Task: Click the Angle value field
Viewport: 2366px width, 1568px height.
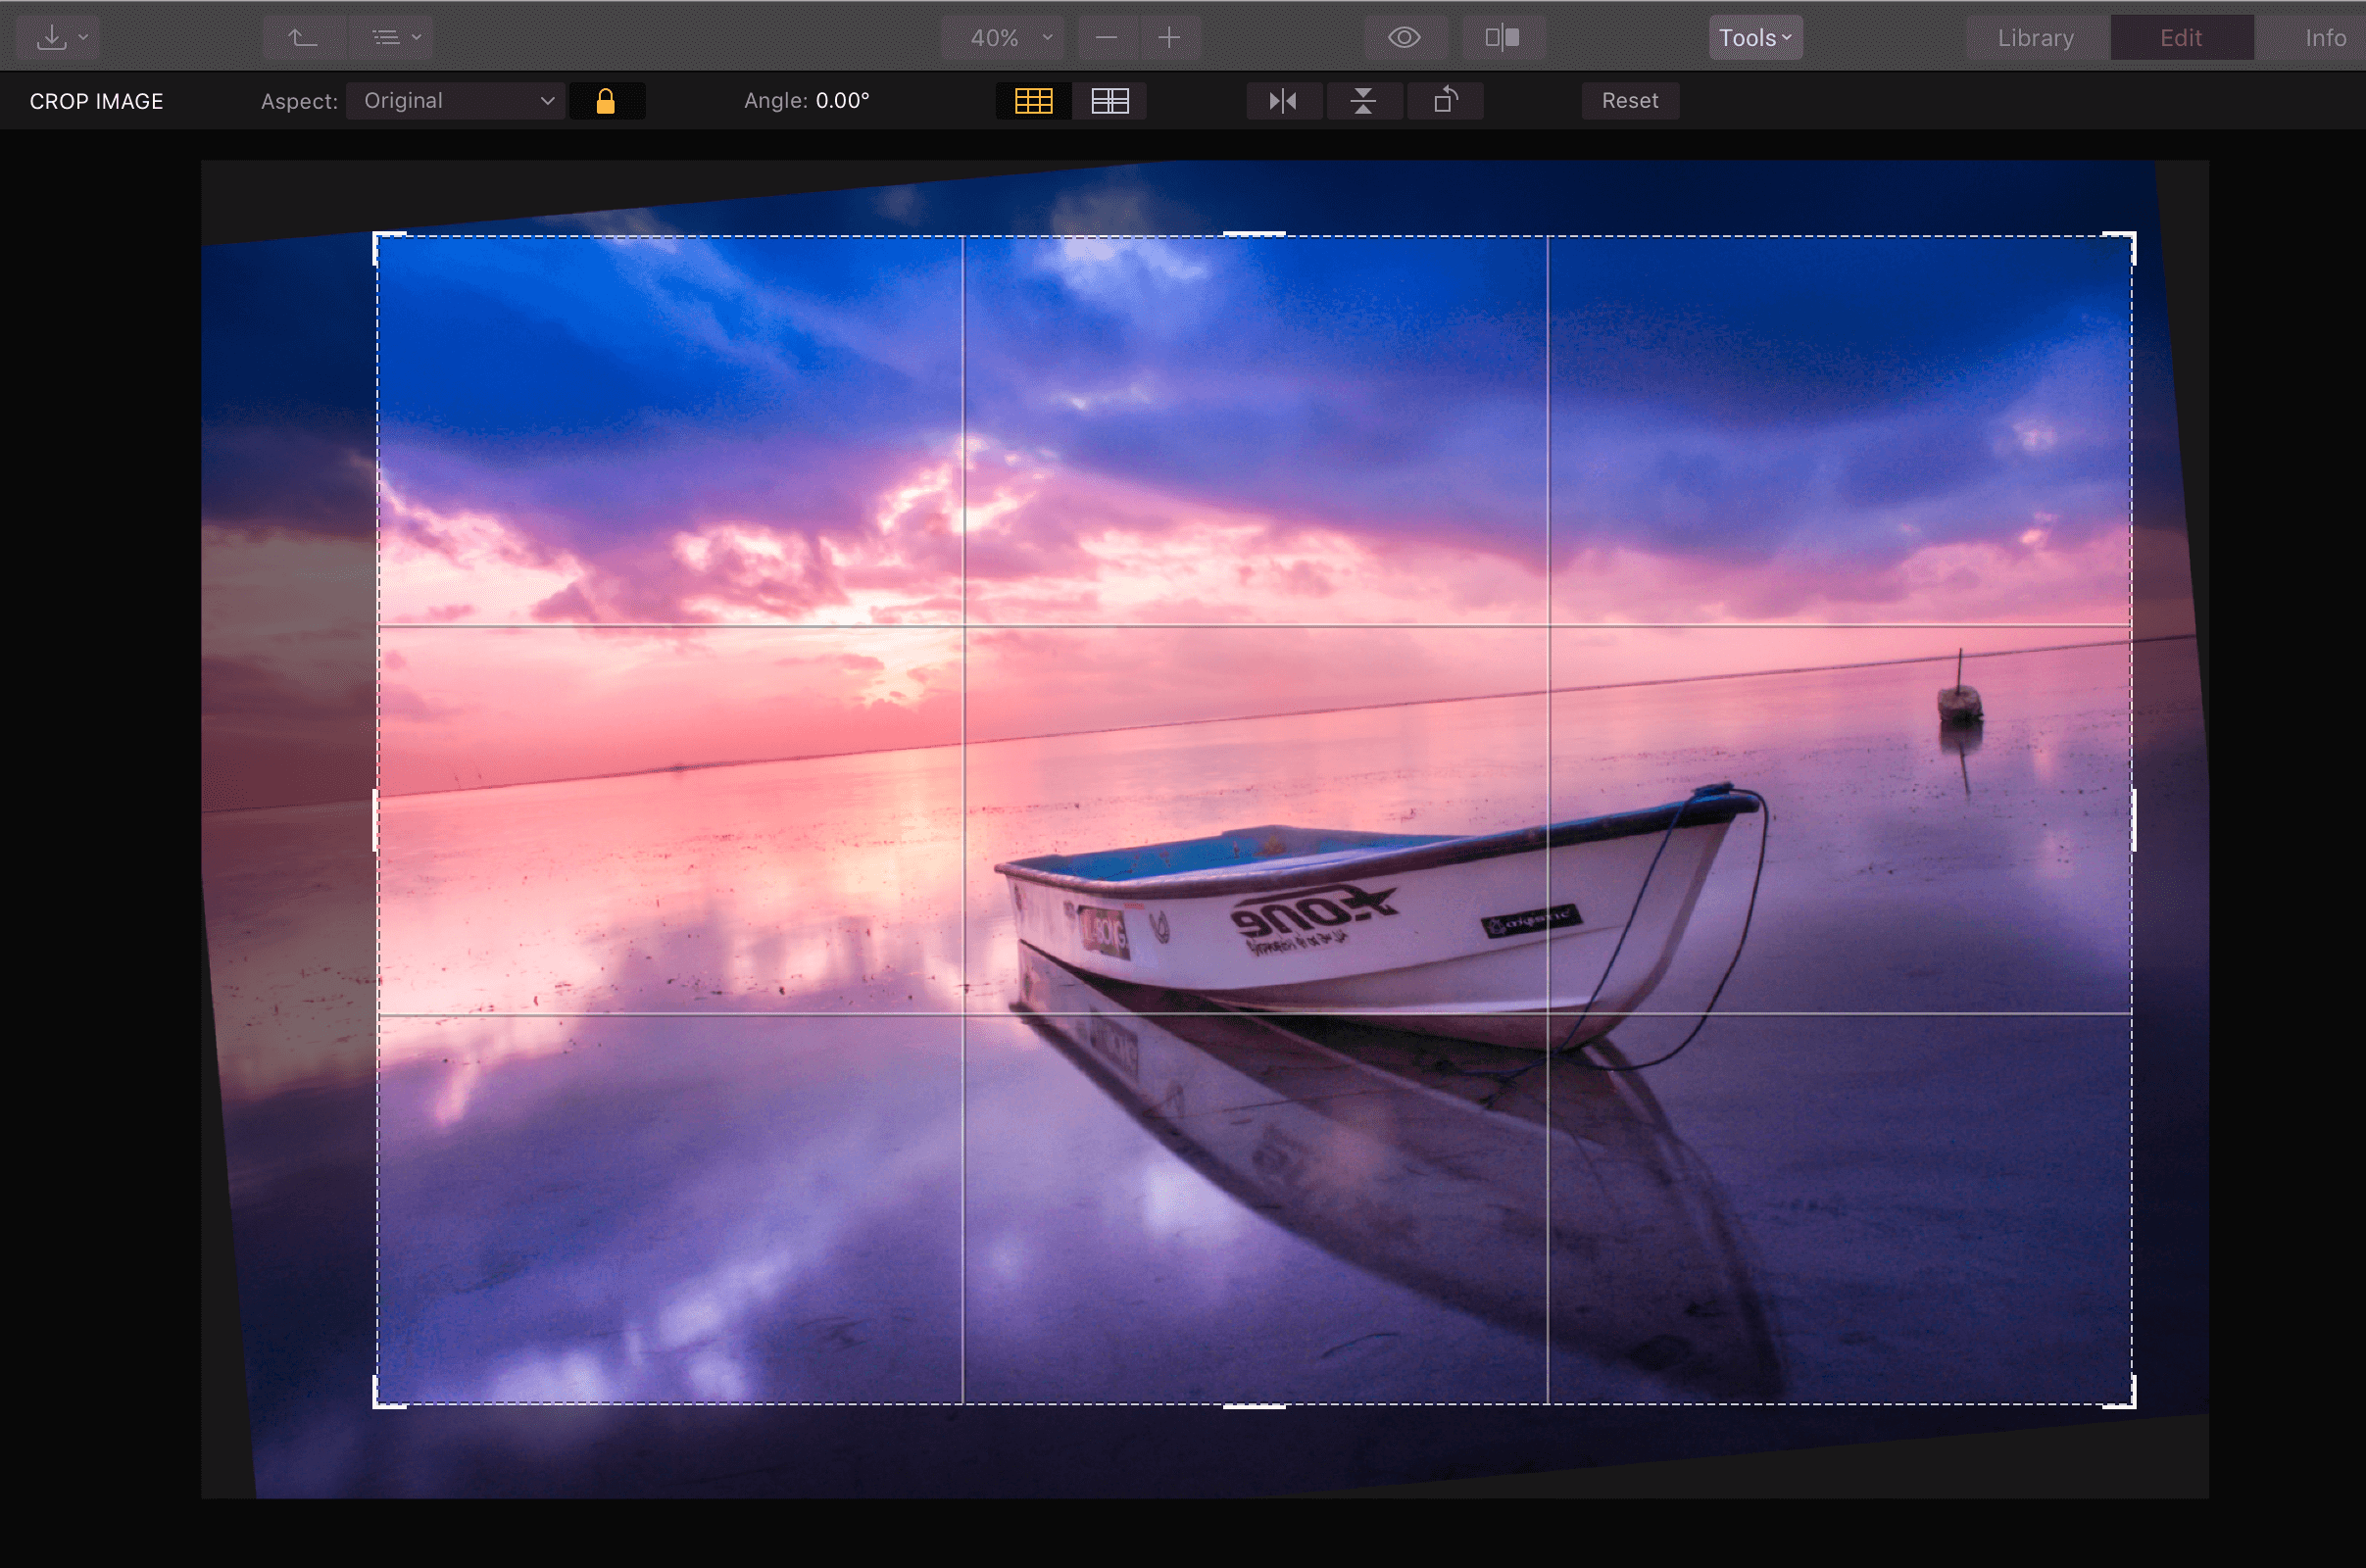Action: tap(842, 101)
